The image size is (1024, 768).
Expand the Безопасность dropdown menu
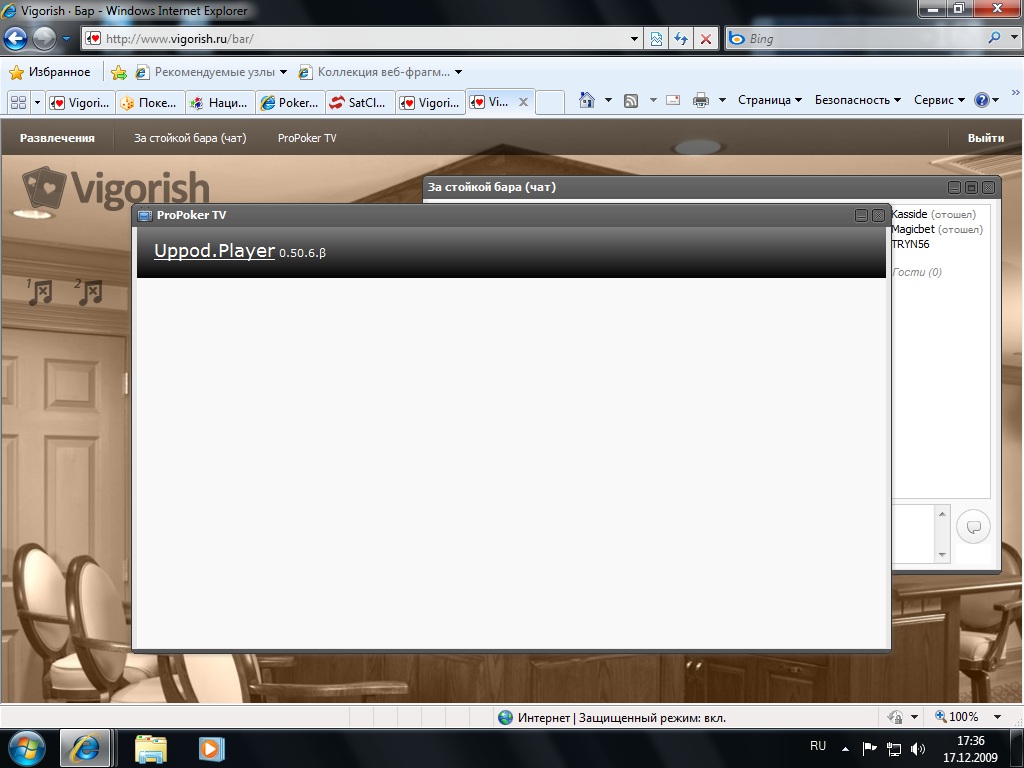coord(857,100)
